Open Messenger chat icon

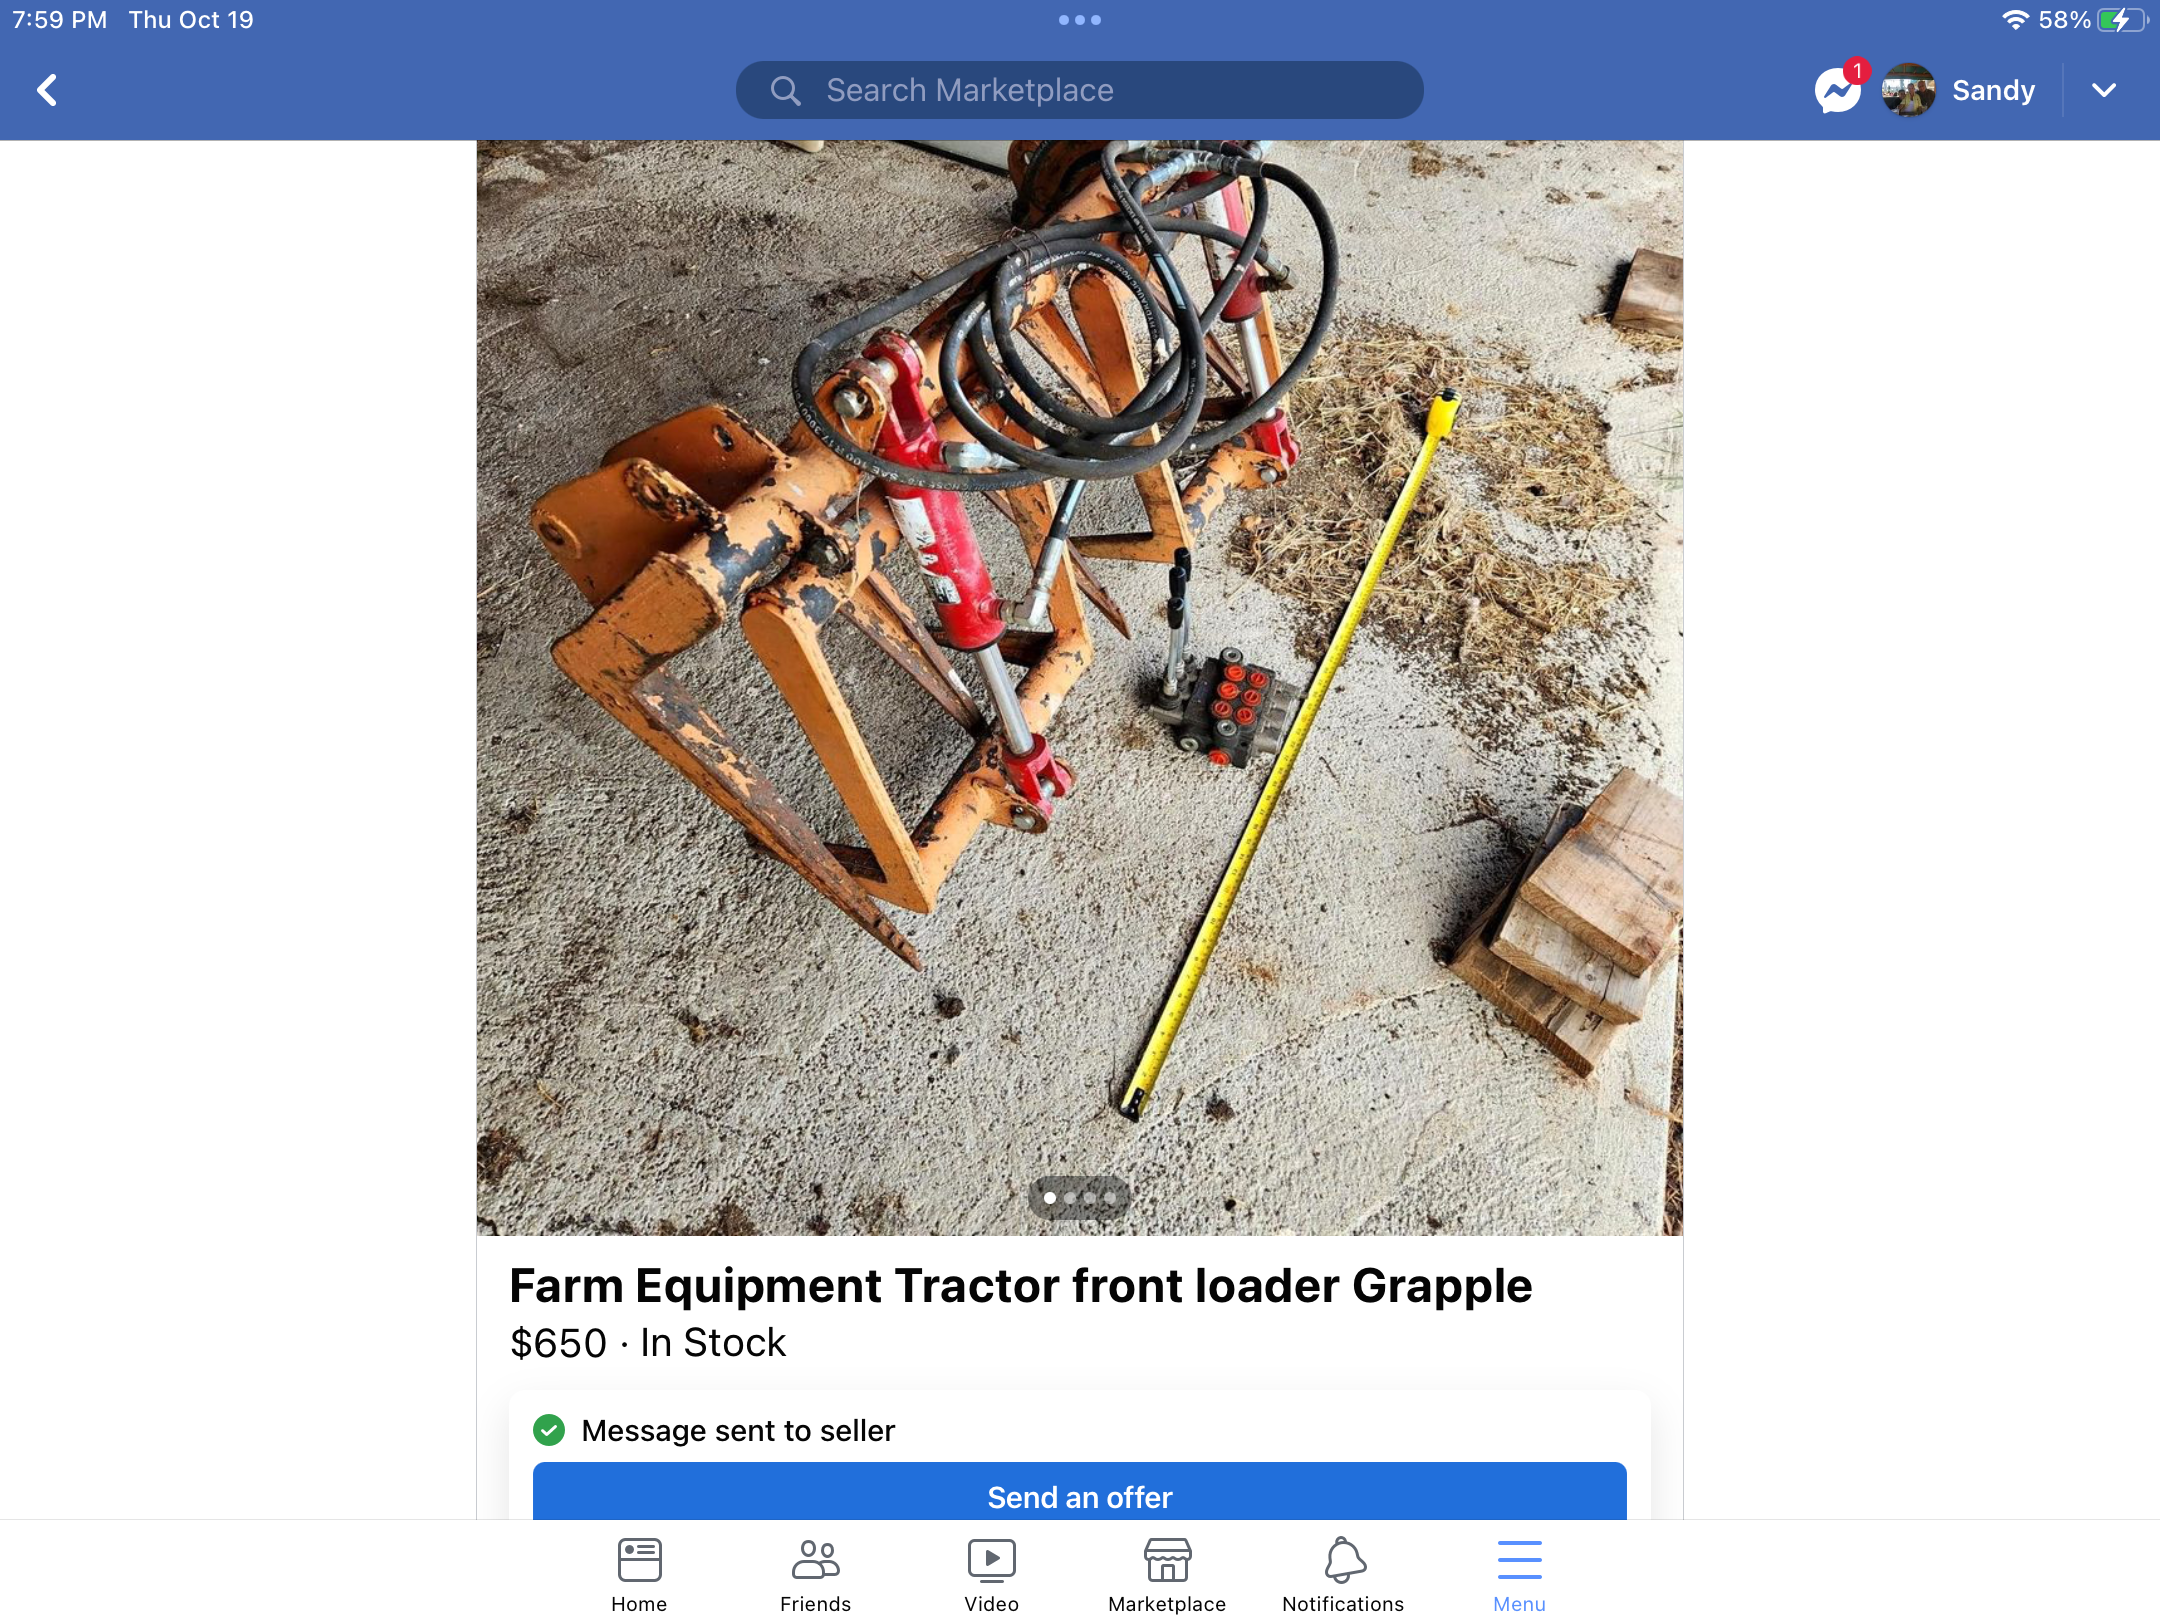1837,91
